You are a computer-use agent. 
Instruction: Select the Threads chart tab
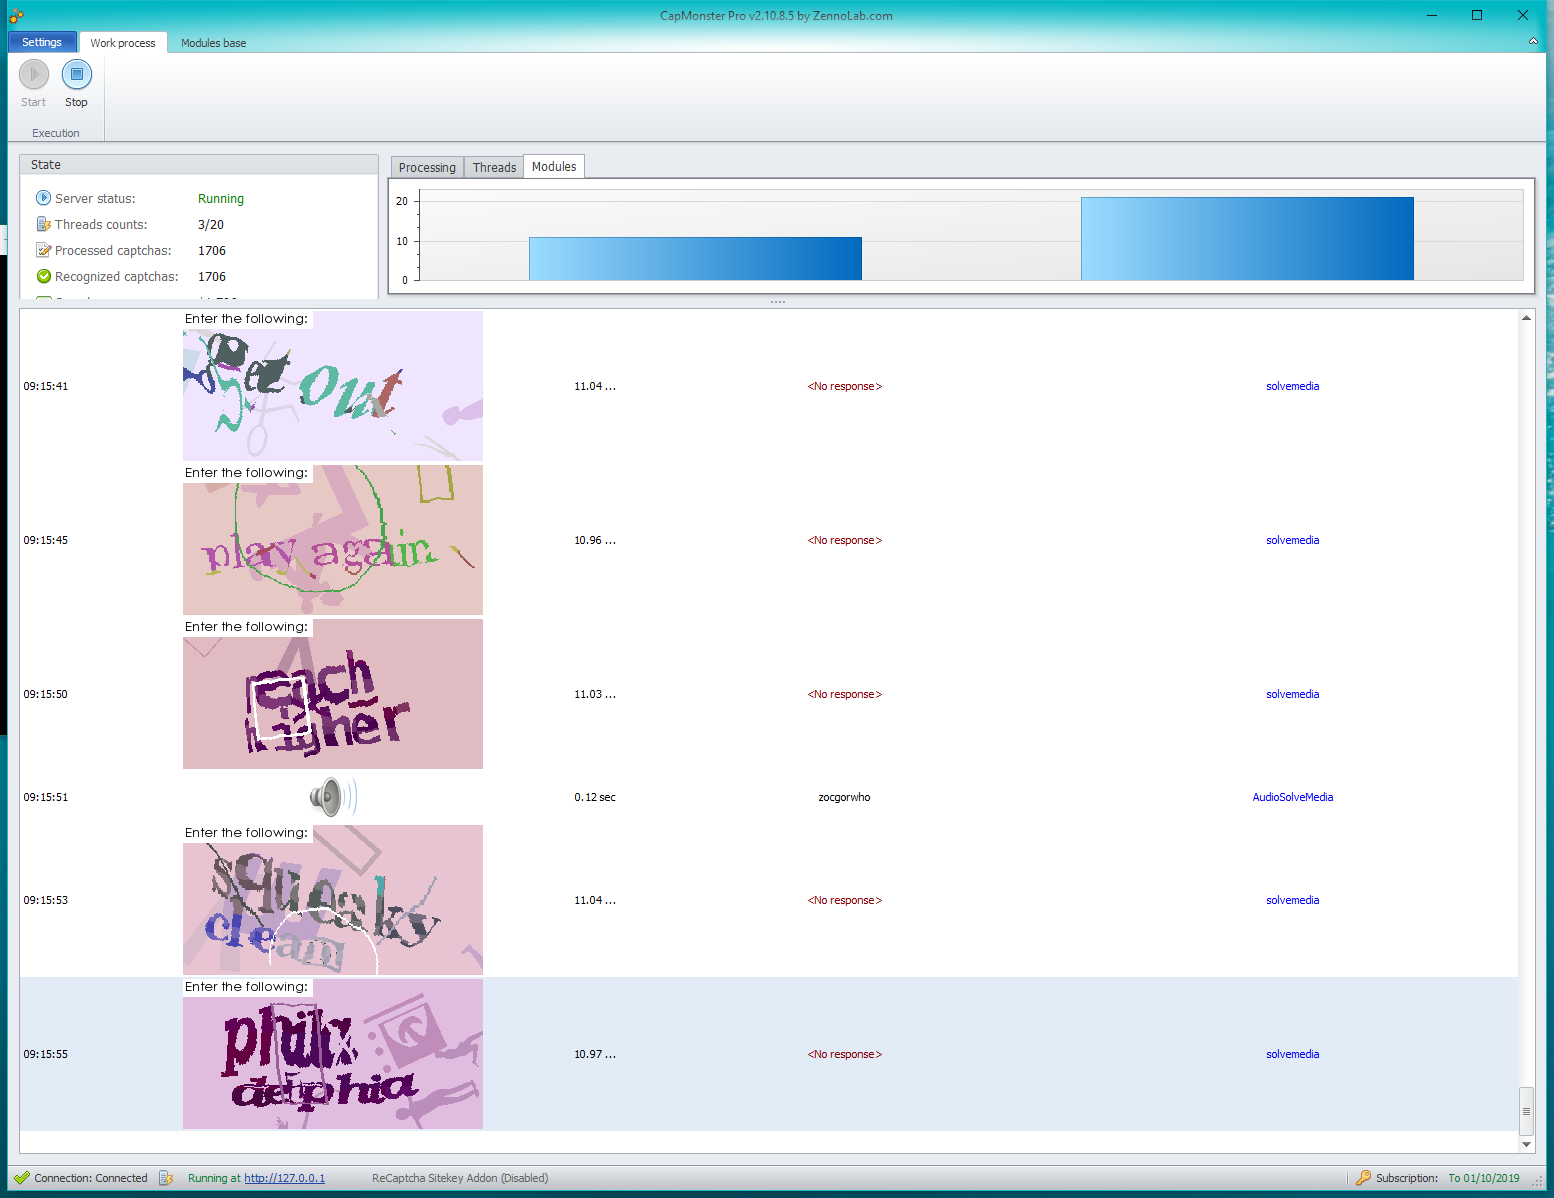tap(494, 168)
